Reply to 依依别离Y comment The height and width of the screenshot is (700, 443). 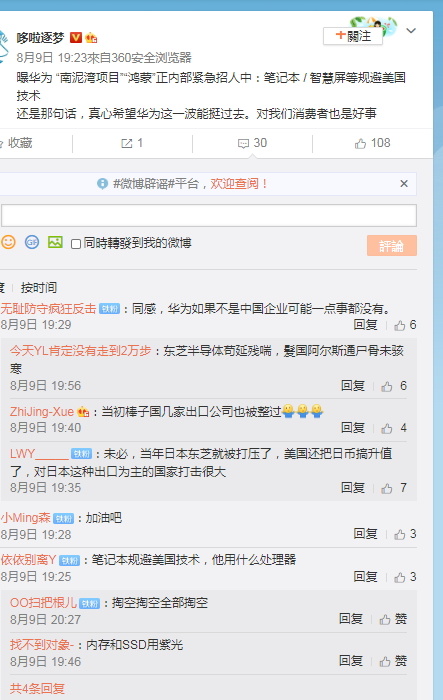(x=365, y=577)
